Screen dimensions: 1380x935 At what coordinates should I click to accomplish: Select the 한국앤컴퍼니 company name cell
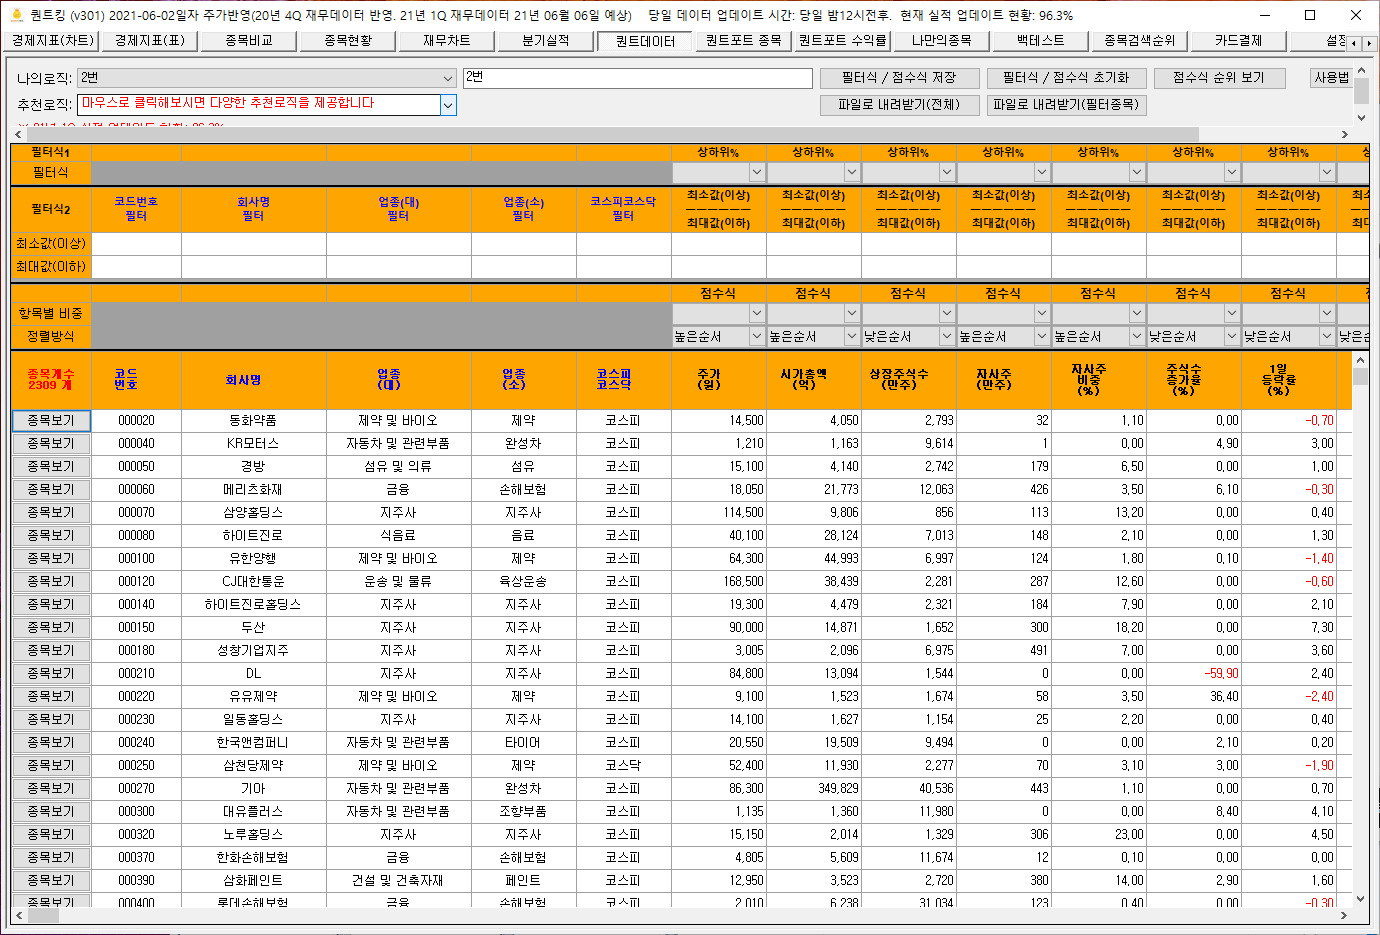pos(253,743)
